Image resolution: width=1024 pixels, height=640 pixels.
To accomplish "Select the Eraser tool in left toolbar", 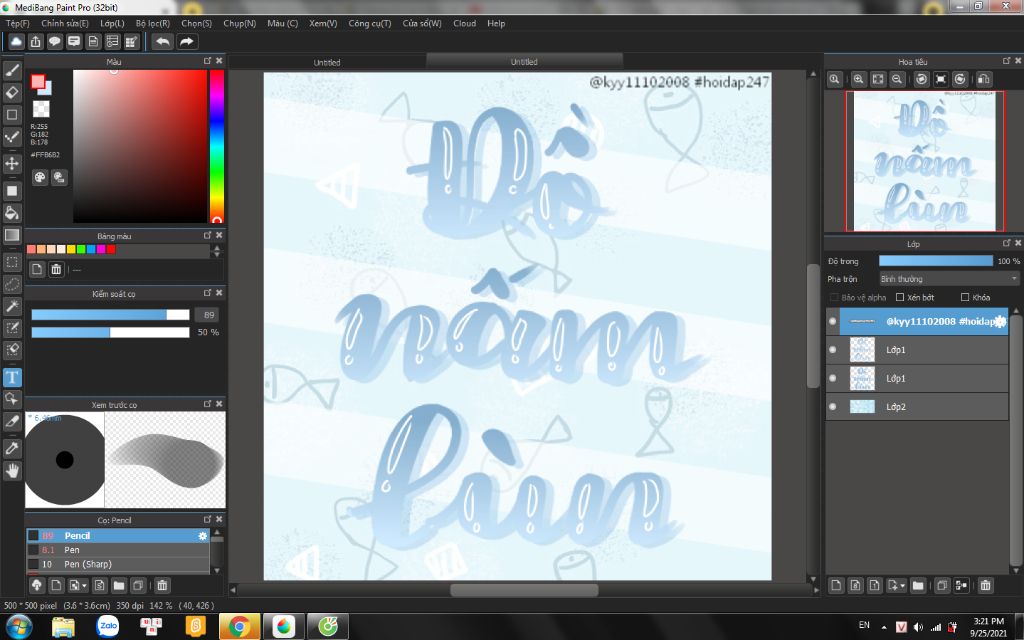I will click(x=12, y=92).
